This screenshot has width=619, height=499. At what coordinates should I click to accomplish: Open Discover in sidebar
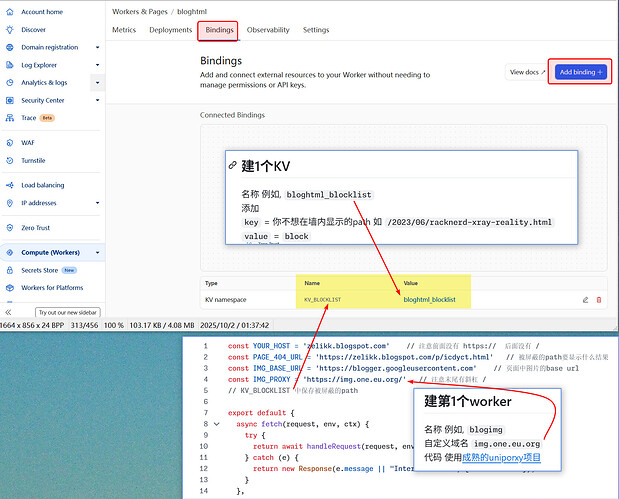34,30
